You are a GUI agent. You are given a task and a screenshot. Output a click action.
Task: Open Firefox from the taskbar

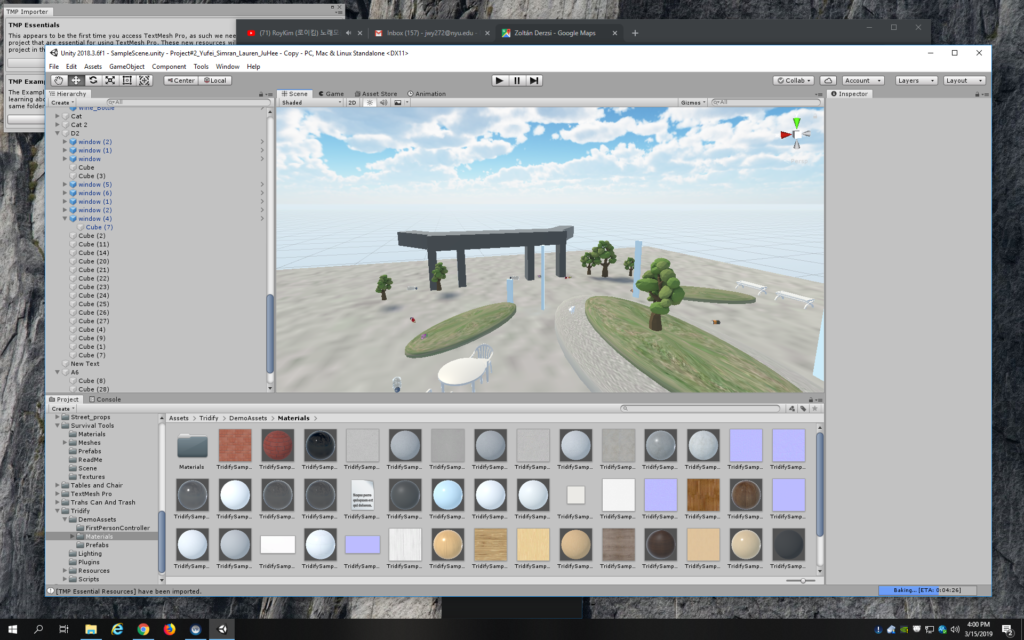169,629
